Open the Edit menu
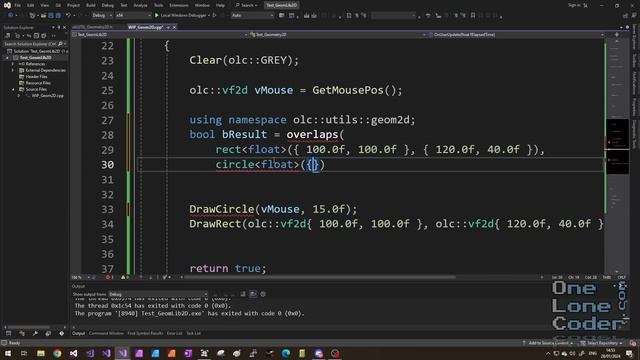 31,5
